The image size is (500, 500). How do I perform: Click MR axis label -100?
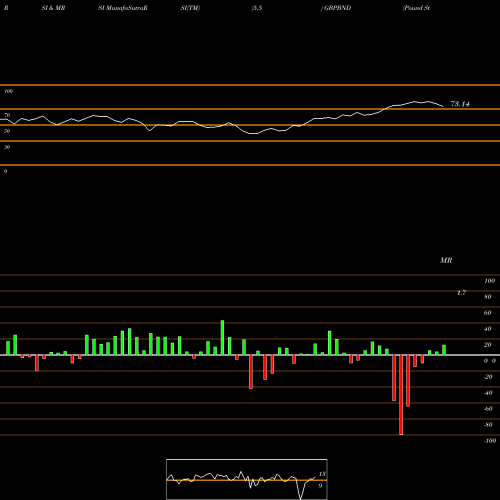[490, 441]
